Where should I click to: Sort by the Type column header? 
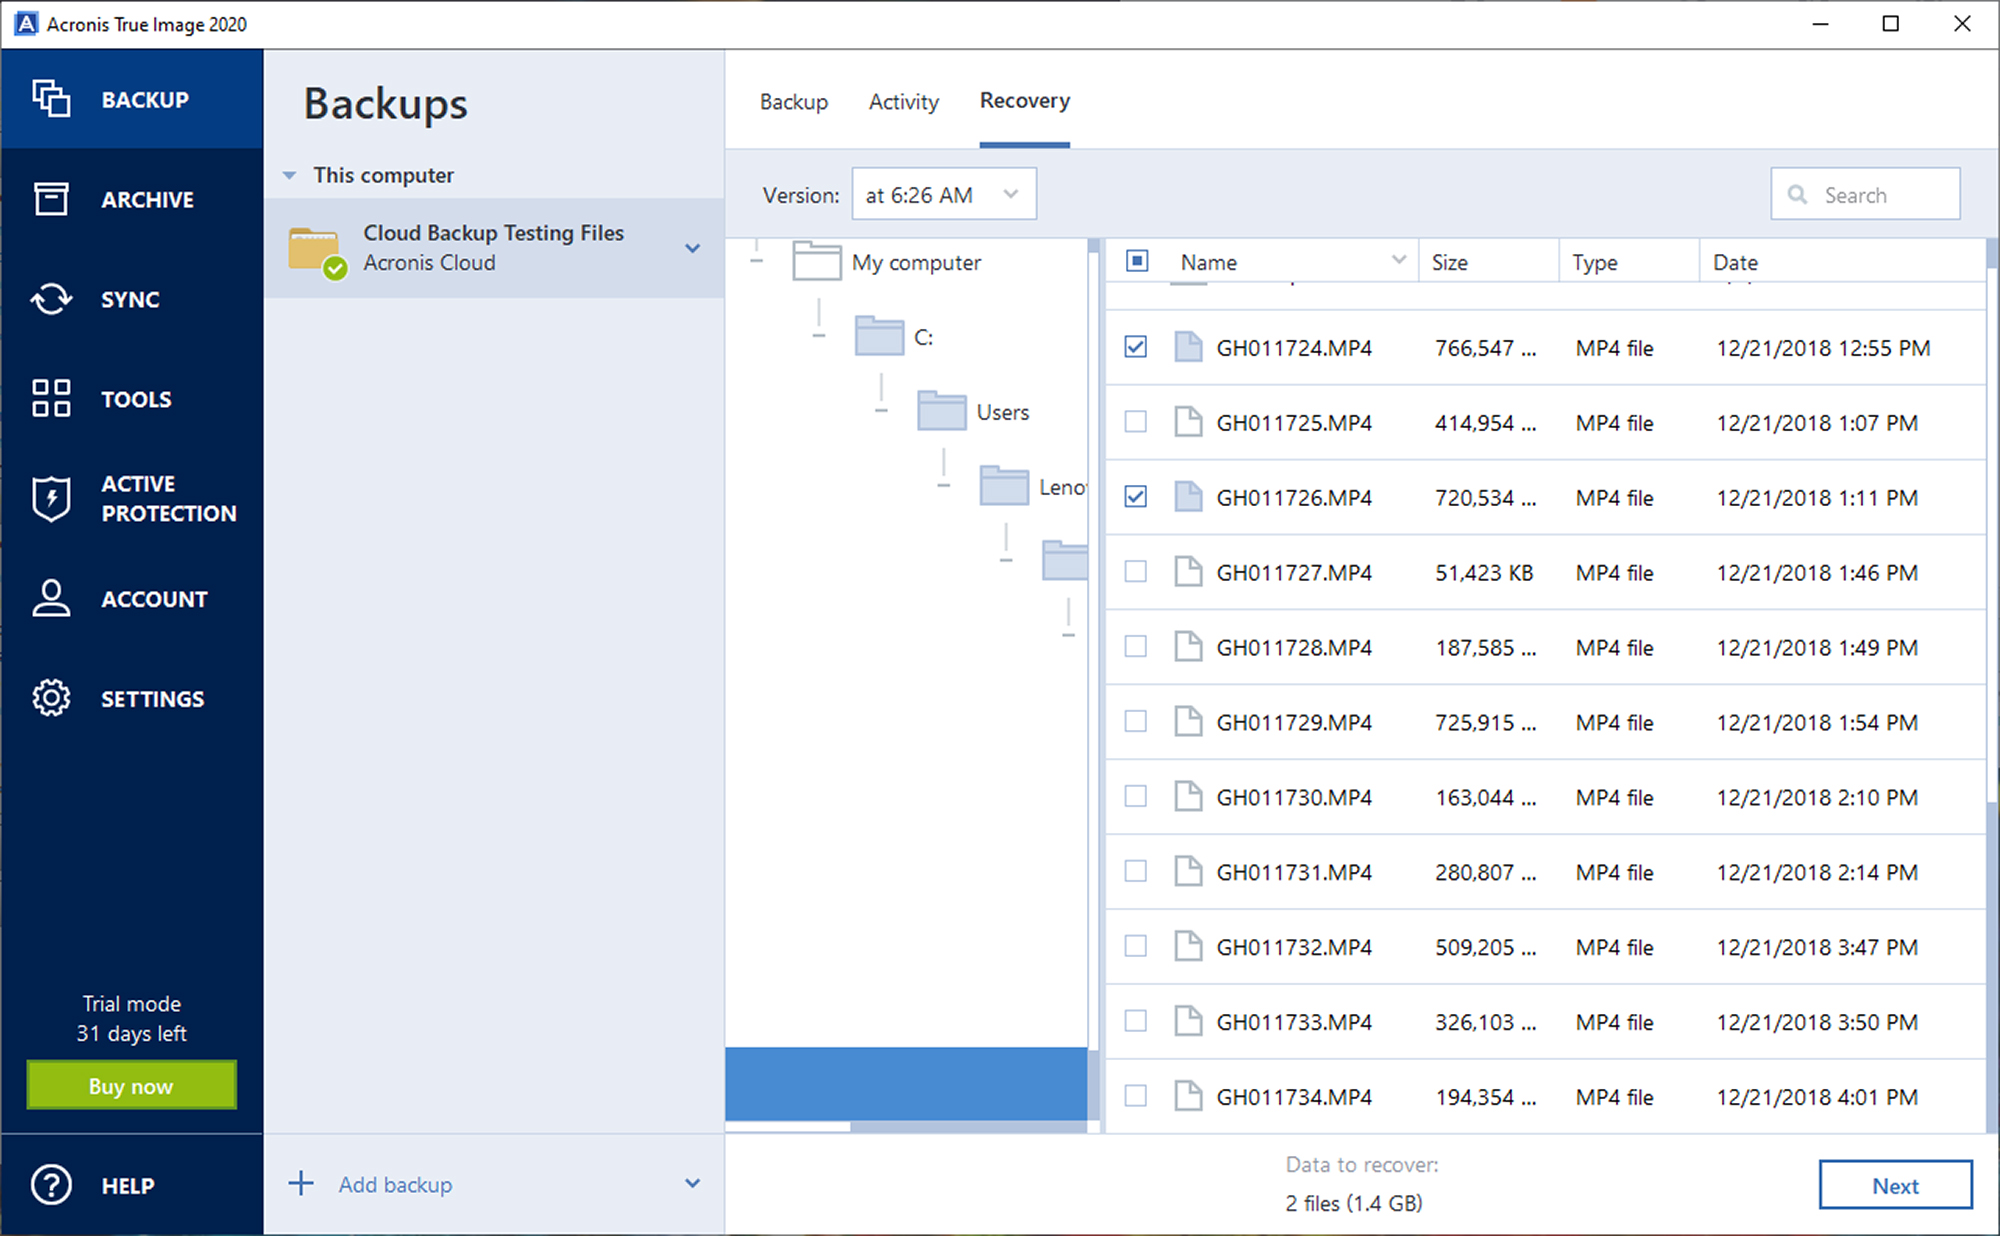(1594, 262)
